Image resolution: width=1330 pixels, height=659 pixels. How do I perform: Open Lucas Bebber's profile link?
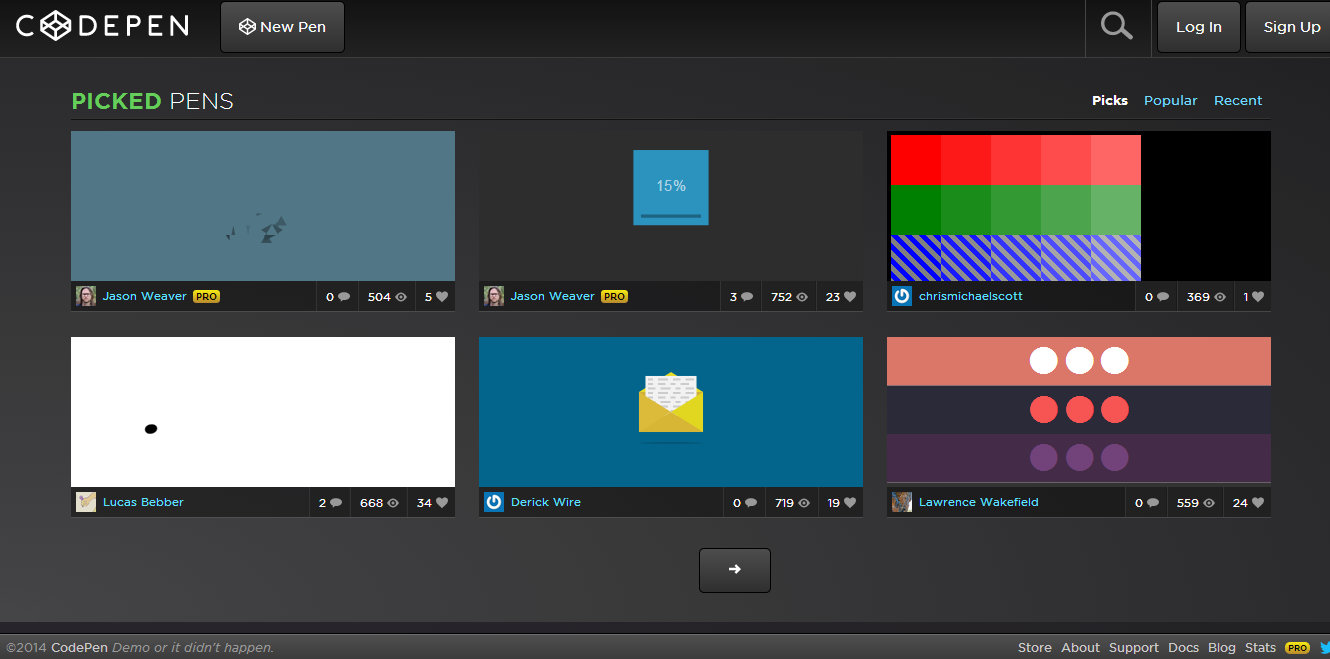(143, 502)
